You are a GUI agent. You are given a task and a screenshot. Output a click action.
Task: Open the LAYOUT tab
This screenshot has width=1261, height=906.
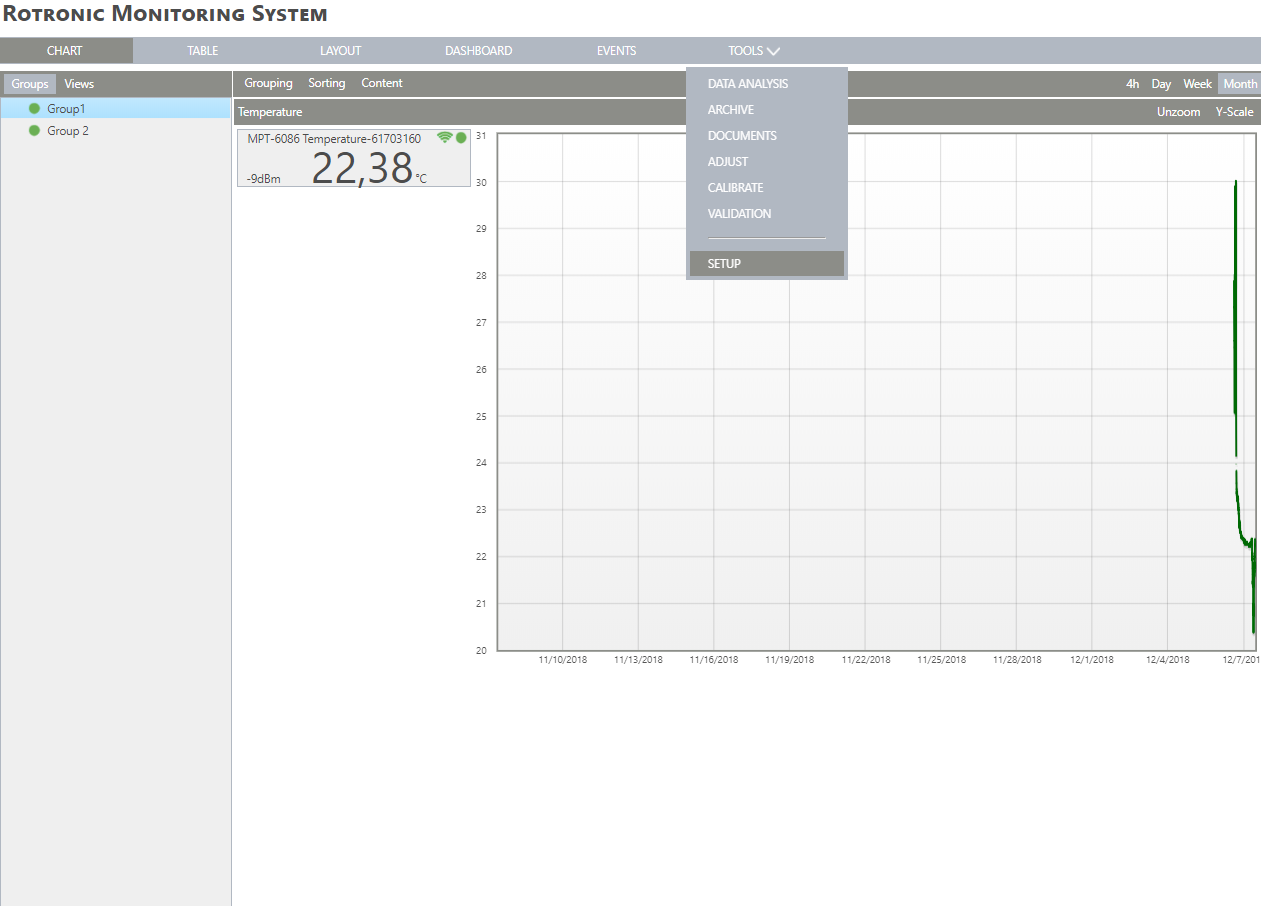coord(340,51)
